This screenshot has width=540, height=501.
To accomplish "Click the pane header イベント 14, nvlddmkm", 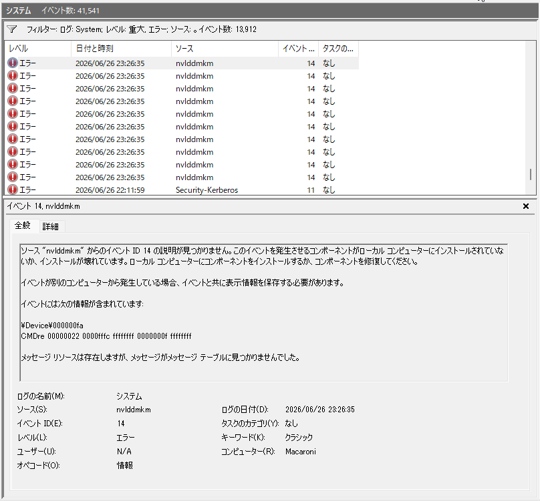I will [44, 206].
